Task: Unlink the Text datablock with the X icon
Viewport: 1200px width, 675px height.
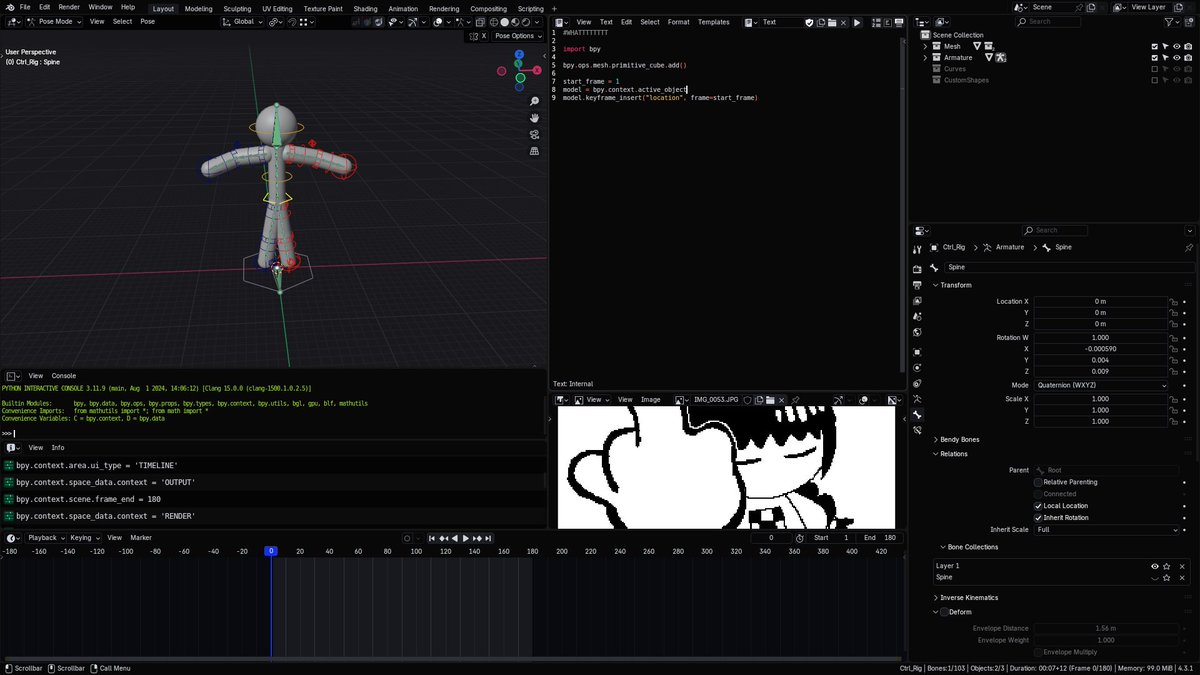Action: coord(844,22)
